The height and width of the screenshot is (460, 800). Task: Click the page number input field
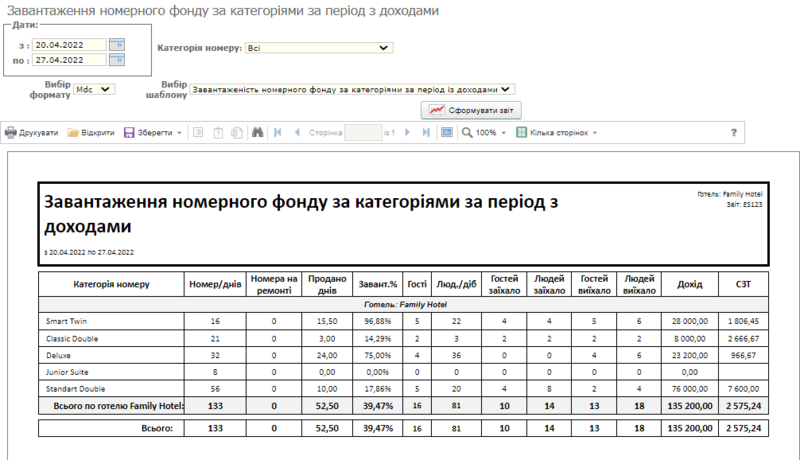[362, 132]
